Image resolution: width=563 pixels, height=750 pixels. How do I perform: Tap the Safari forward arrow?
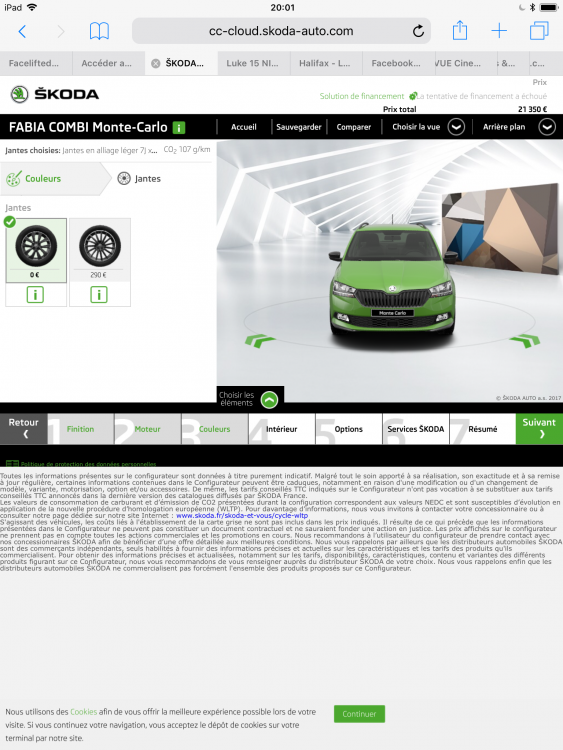61,32
